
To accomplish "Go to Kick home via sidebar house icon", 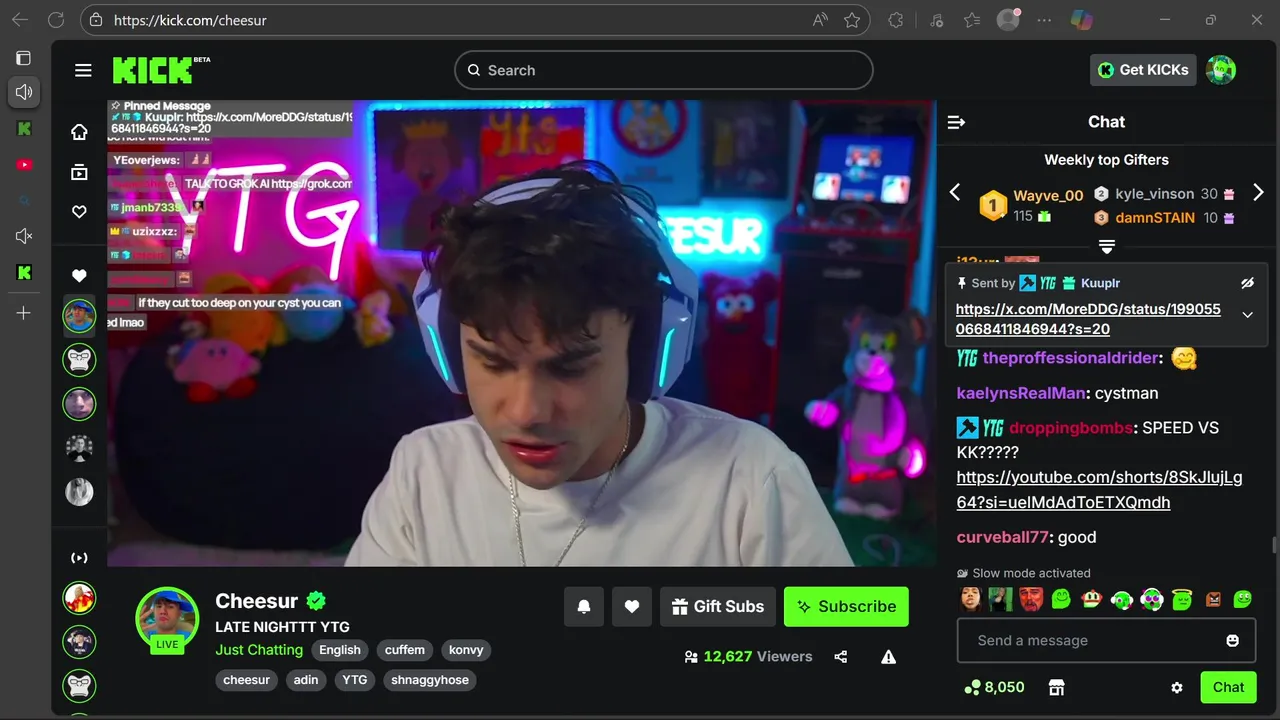I will 79,132.
